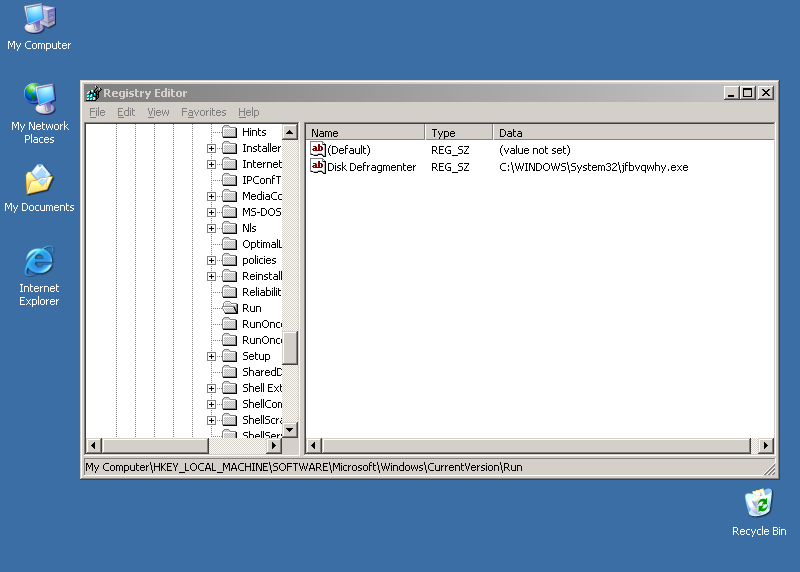Select the Internet Explorer desktop icon
Screen dimensions: 800x572
[39, 276]
